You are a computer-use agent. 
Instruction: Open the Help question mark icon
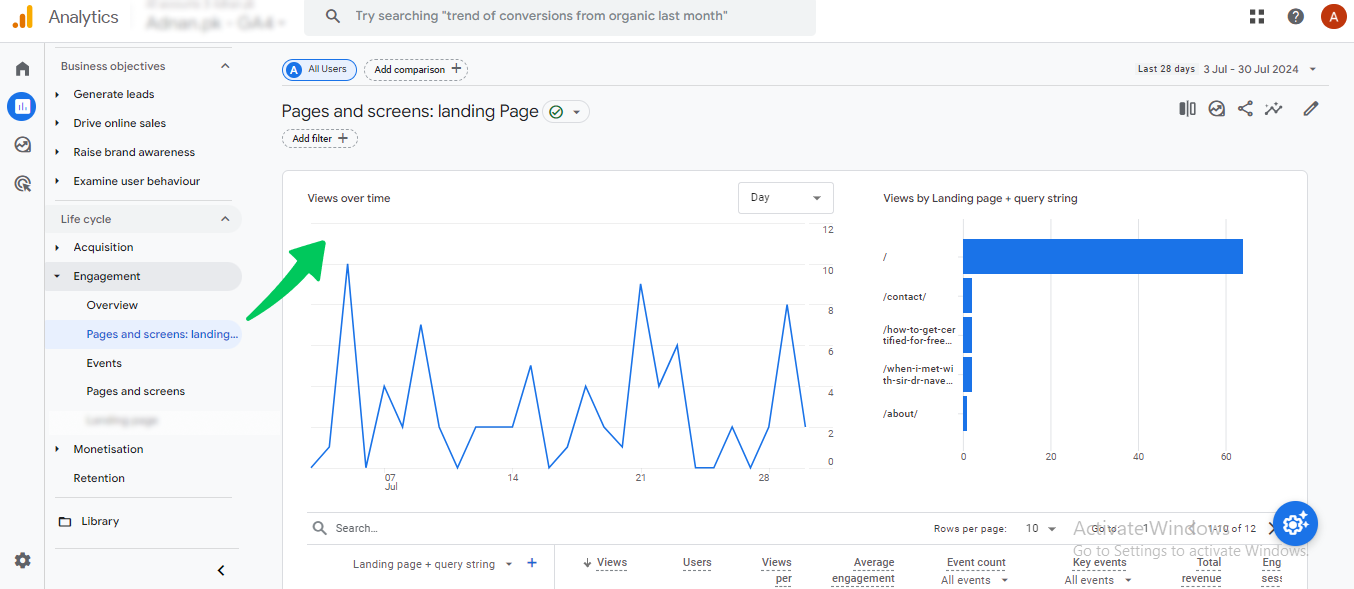1295,16
